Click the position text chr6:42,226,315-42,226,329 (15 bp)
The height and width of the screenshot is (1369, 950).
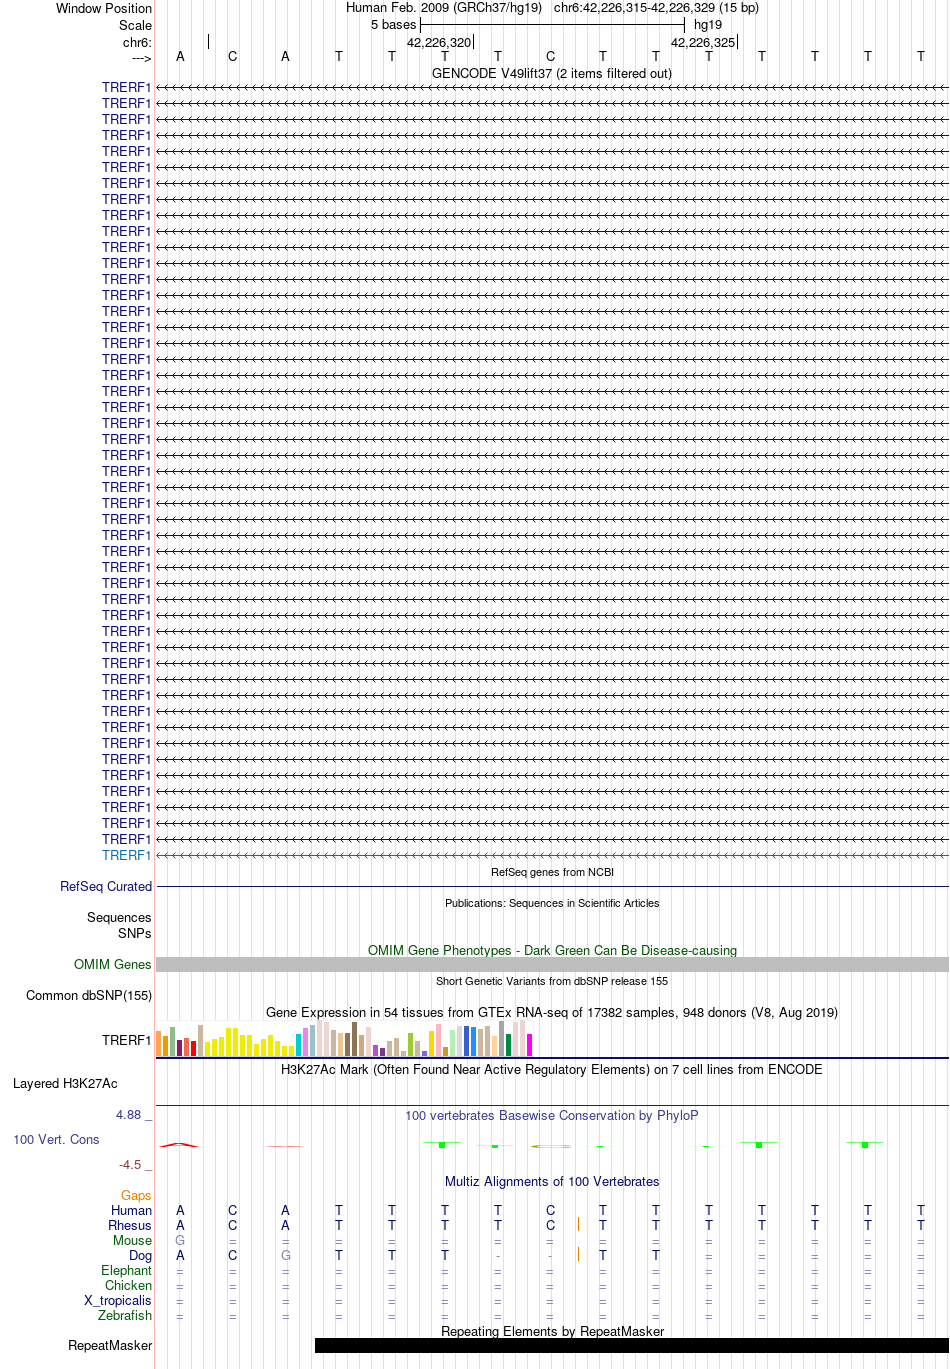[x=656, y=8]
